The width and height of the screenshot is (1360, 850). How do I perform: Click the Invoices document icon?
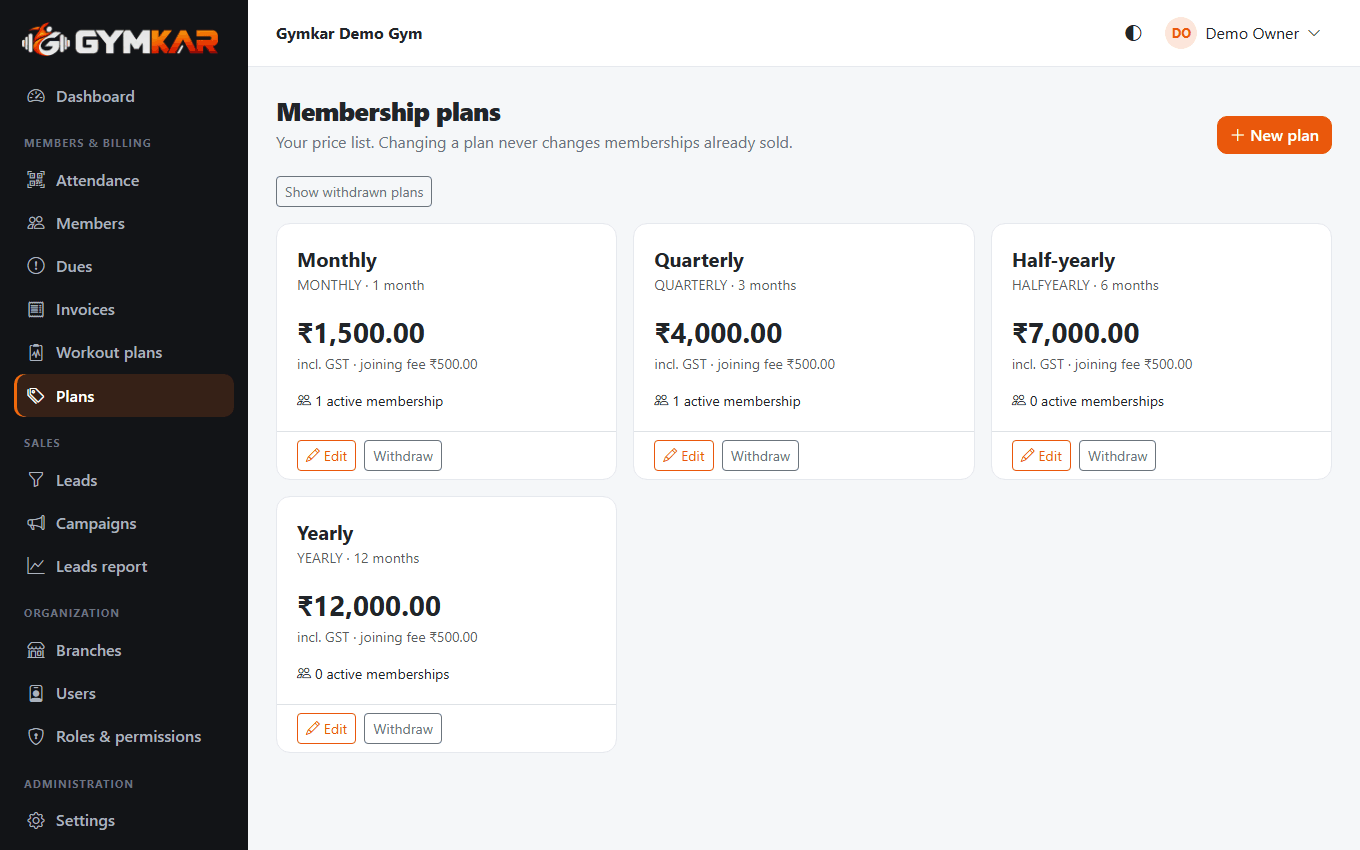pyautogui.click(x=36, y=309)
